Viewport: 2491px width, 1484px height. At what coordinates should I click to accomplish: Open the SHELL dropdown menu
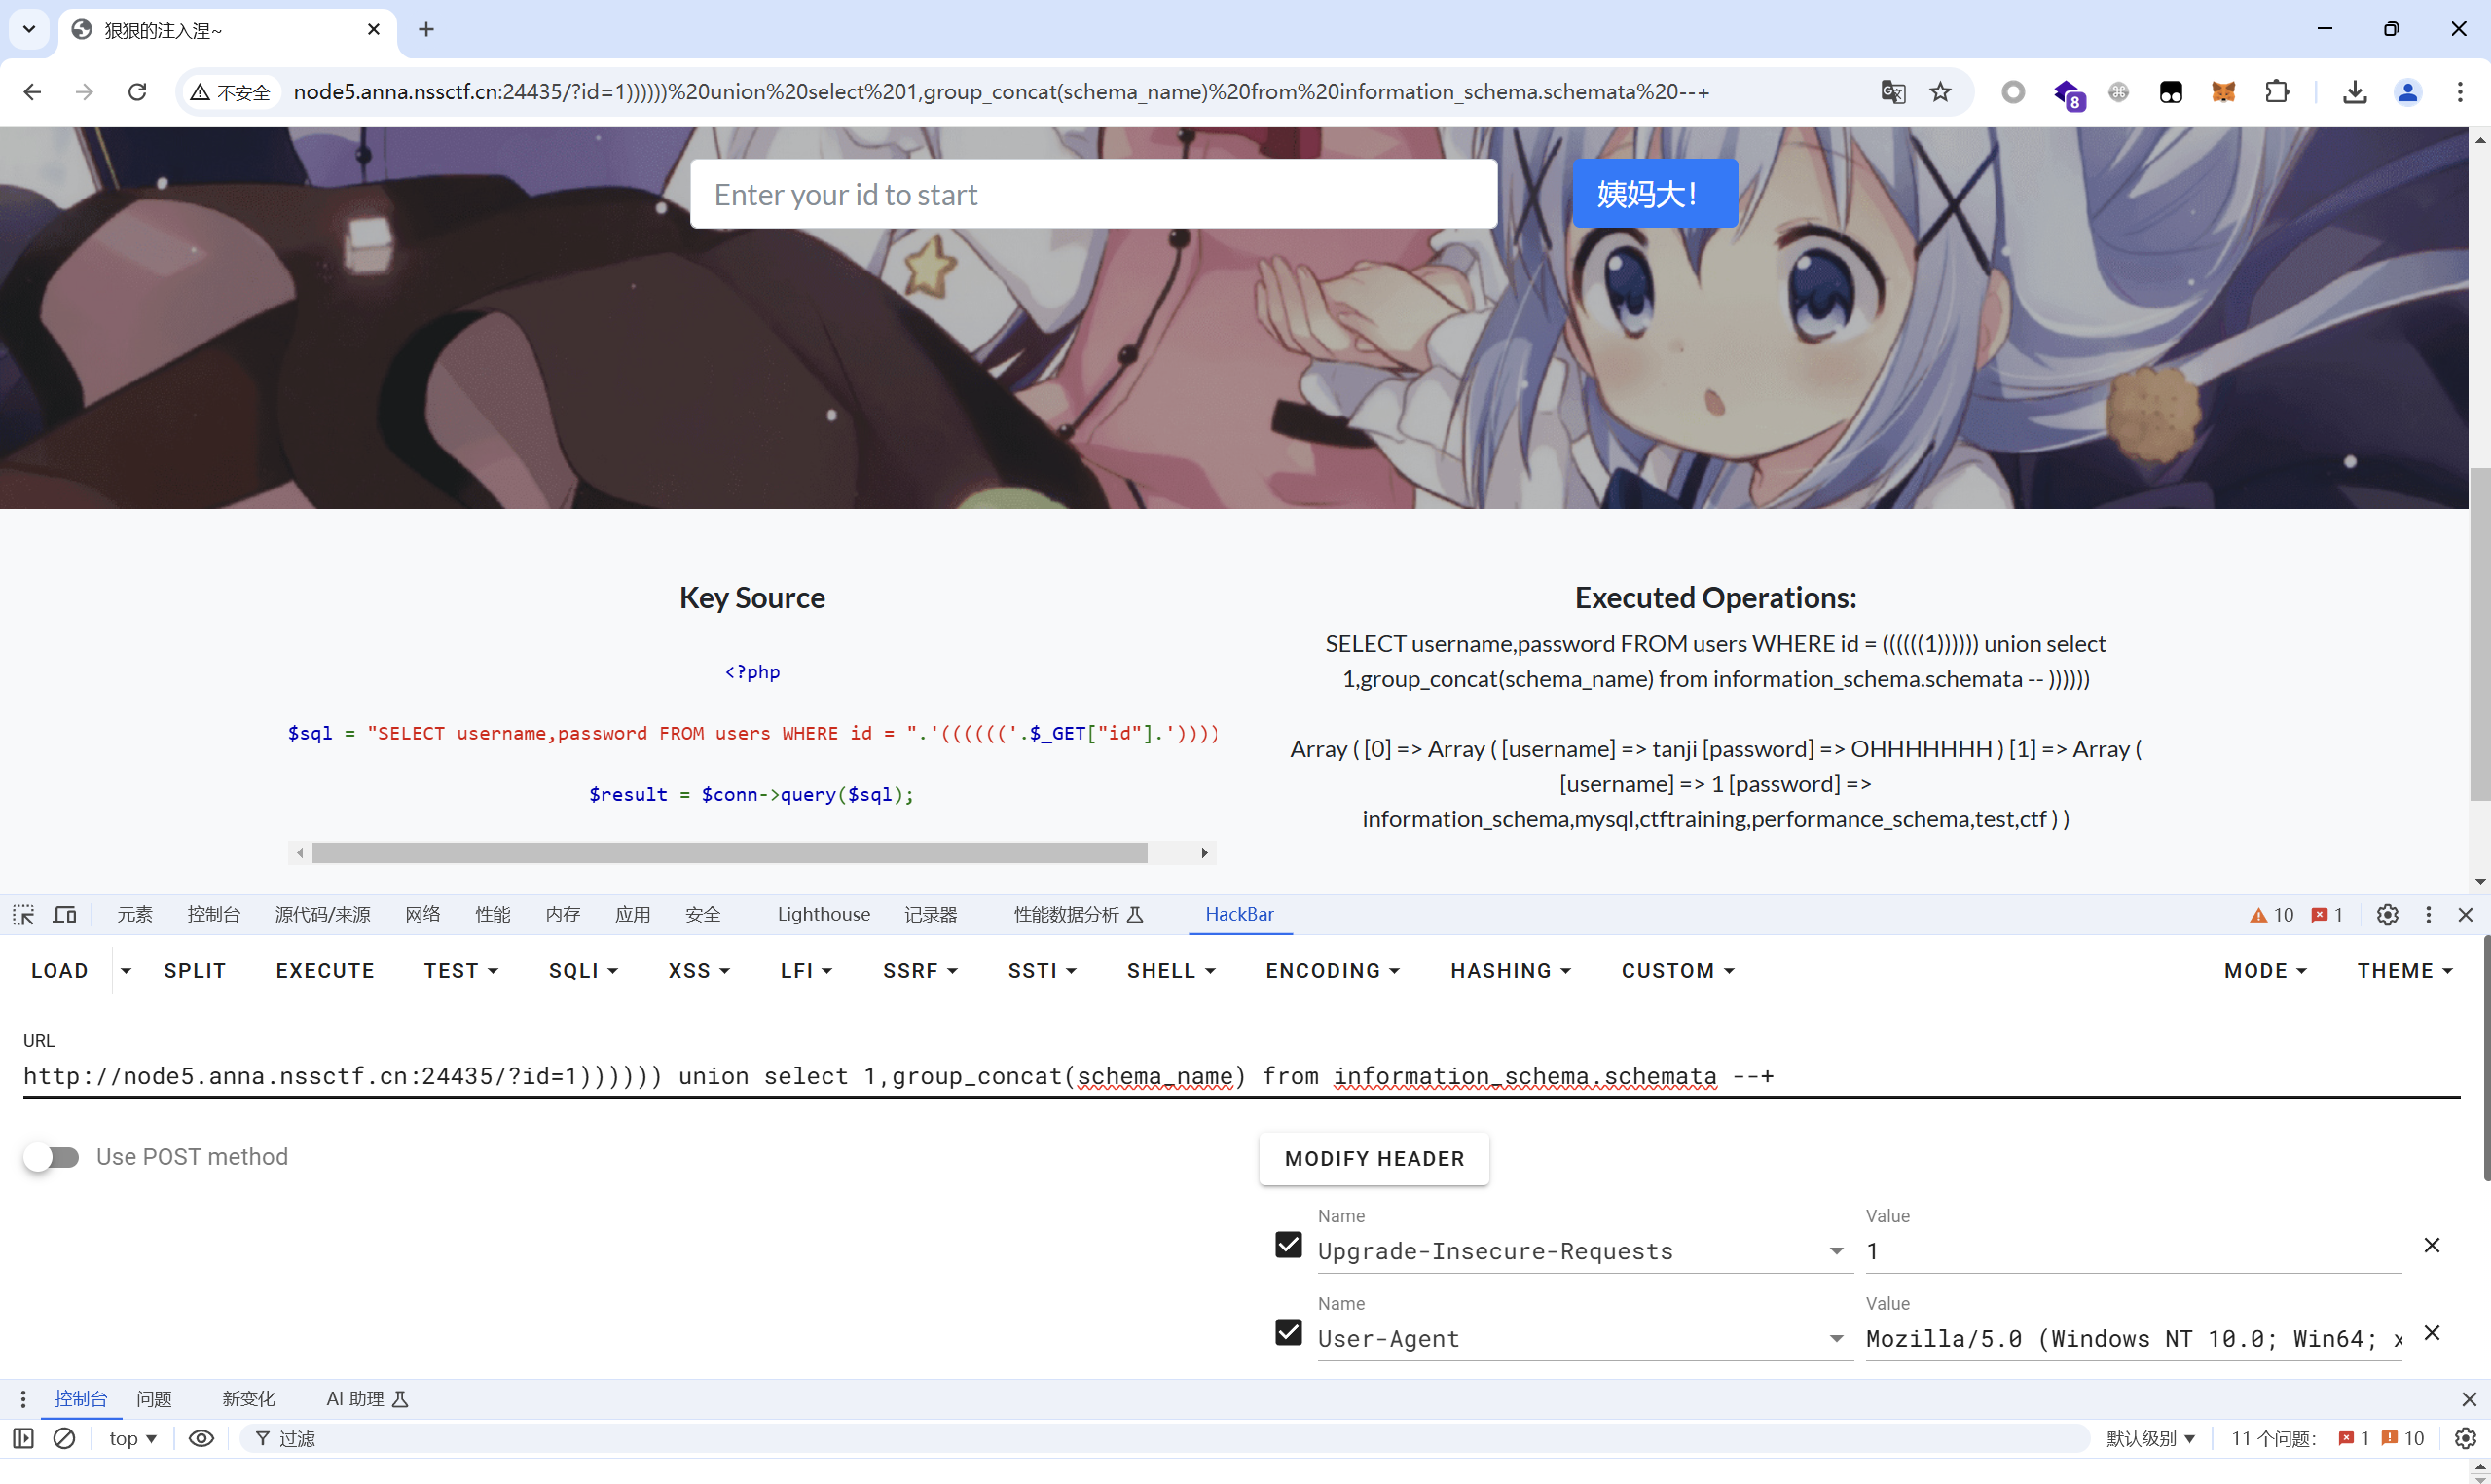(x=1171, y=971)
